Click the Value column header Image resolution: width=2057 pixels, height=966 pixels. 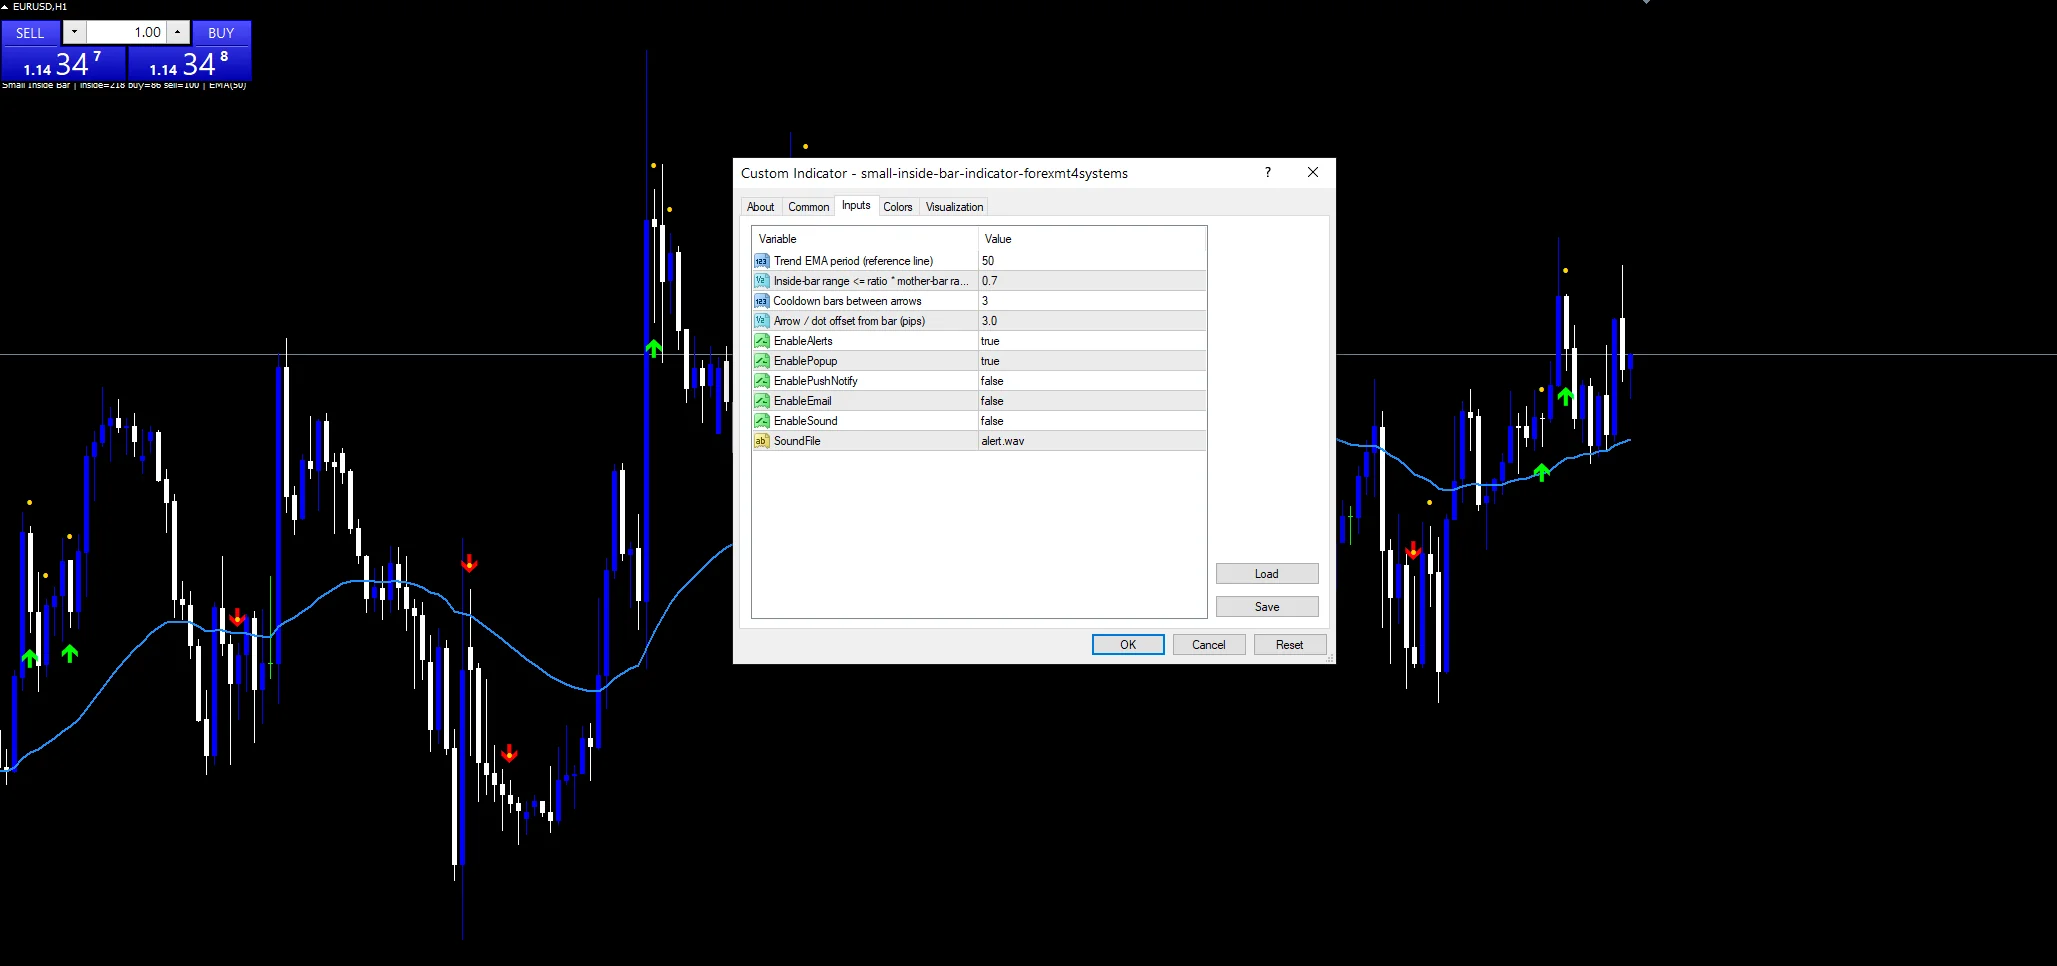click(1092, 239)
